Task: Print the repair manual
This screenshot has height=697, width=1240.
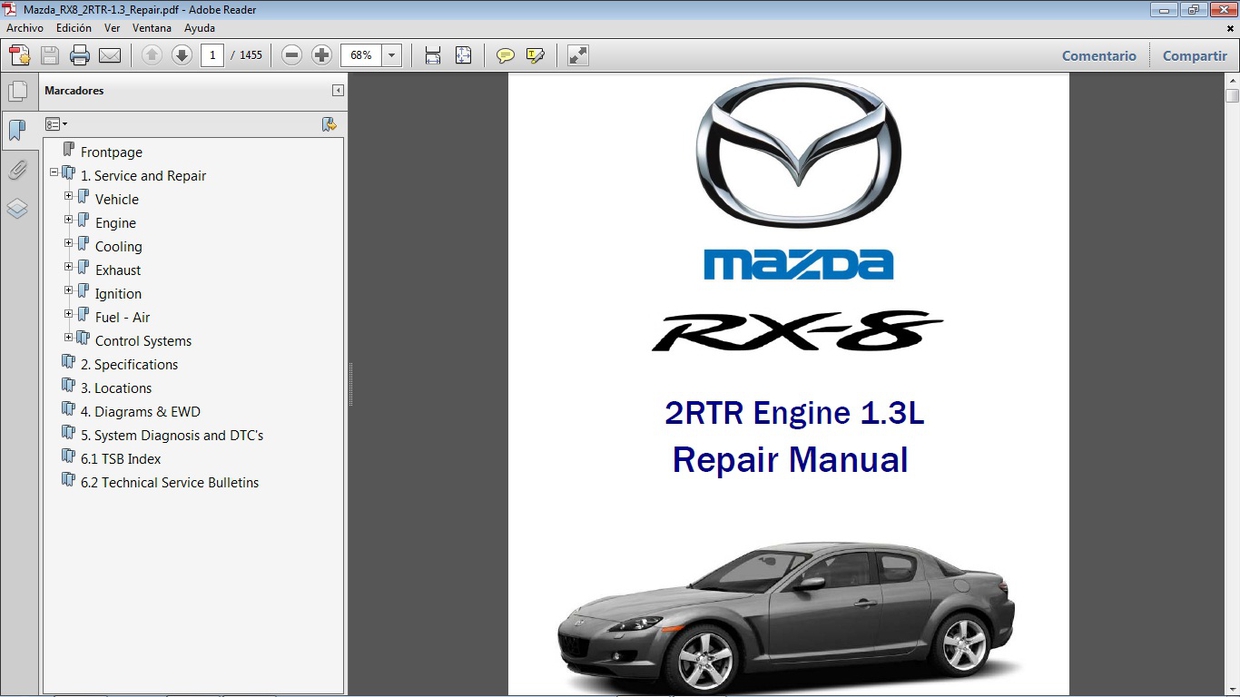Action: [79, 55]
